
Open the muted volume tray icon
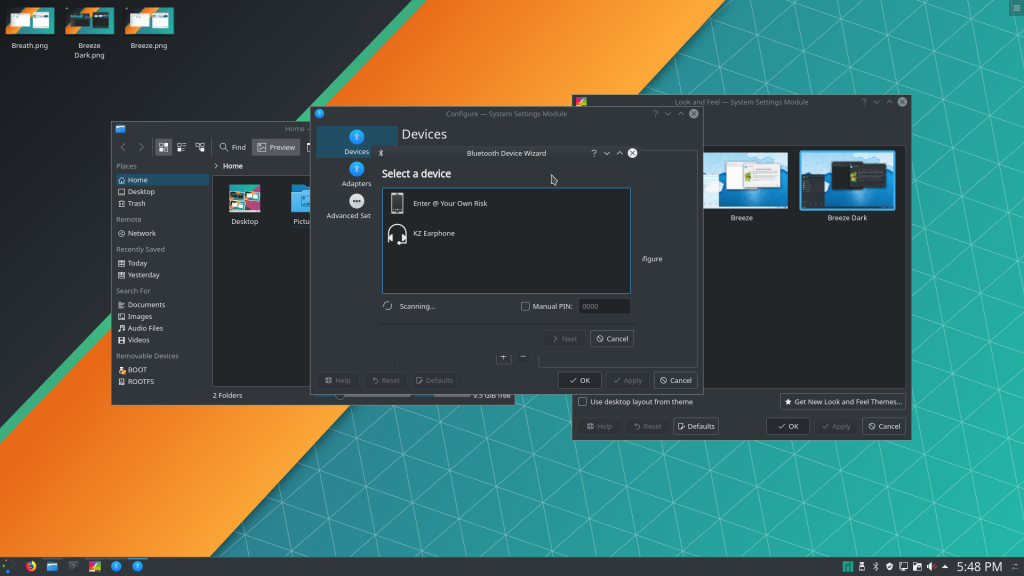point(931,566)
